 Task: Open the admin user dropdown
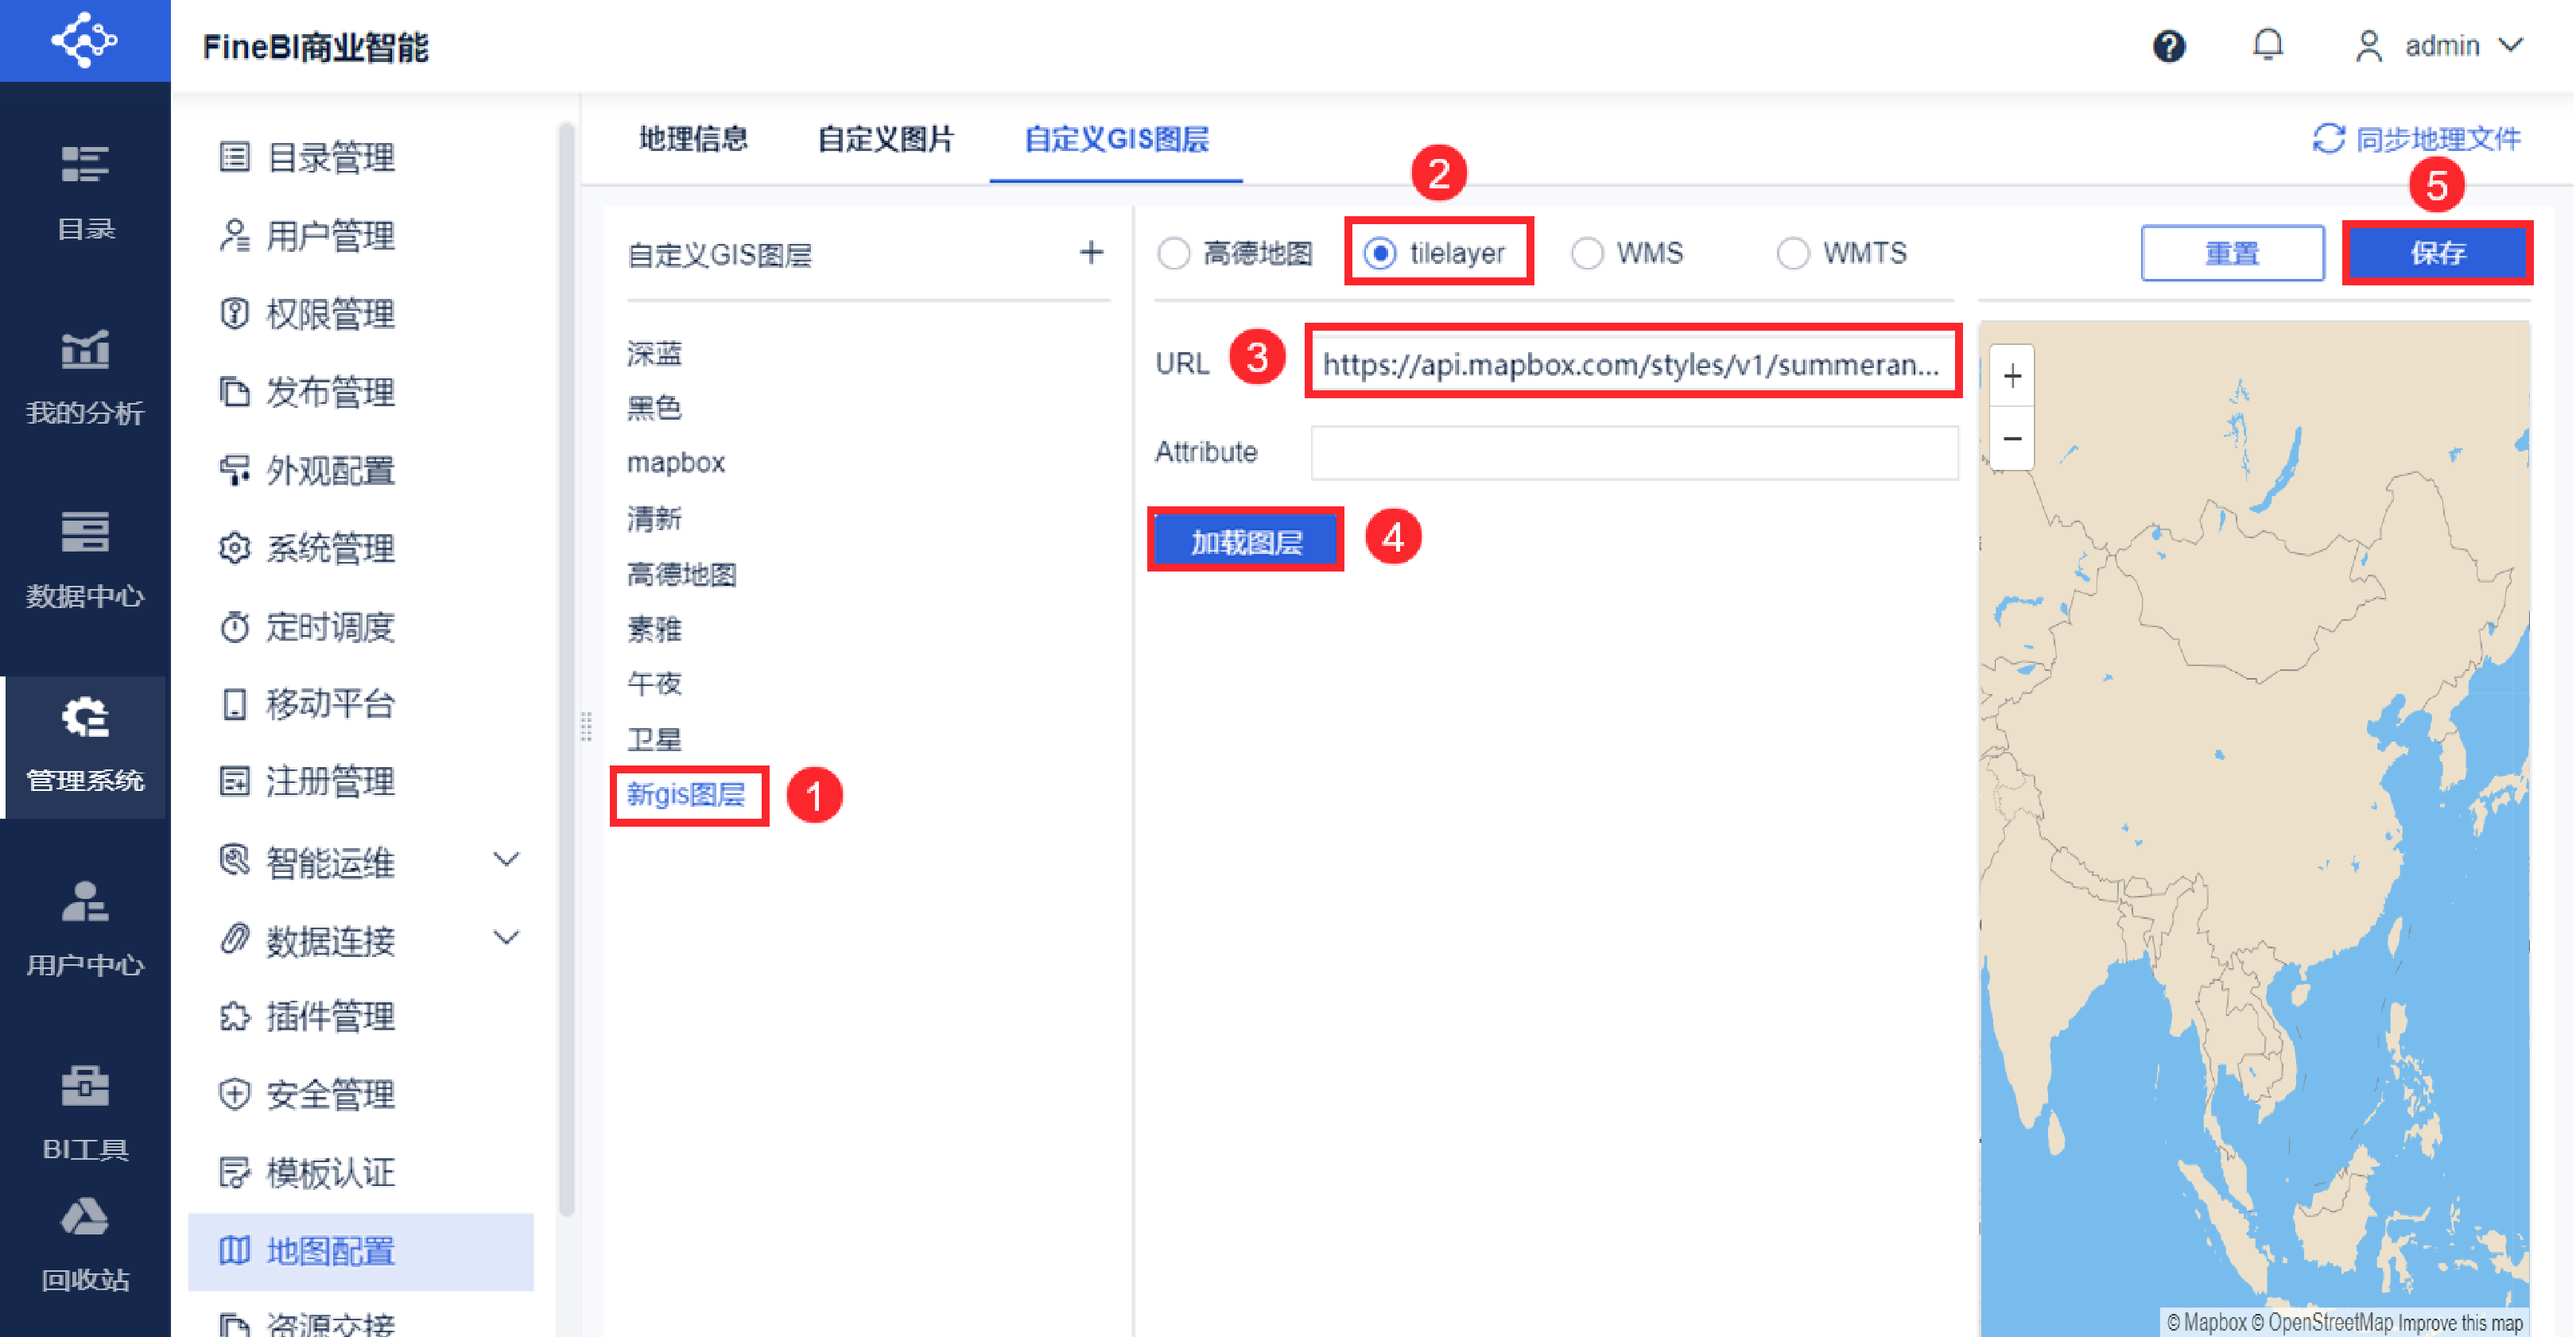[x=2442, y=46]
